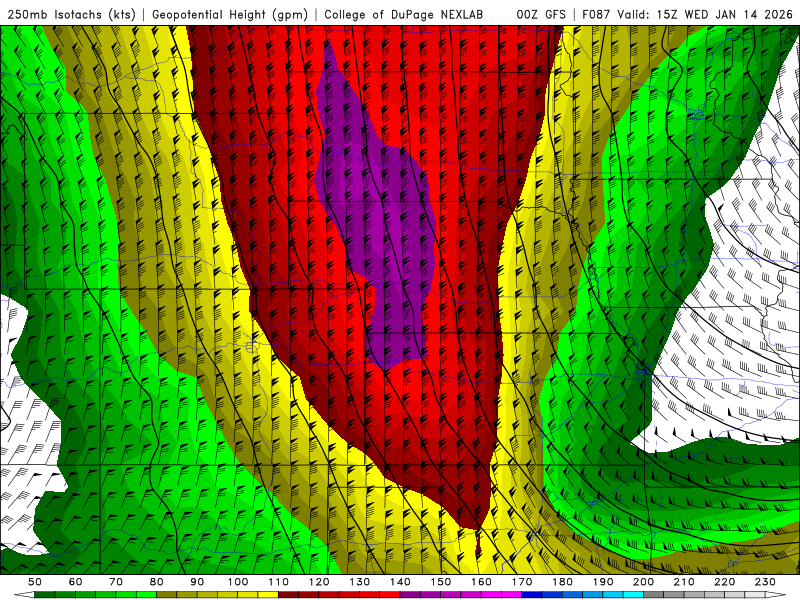
Task: Click the 100 value on the color scale
Action: point(238,582)
